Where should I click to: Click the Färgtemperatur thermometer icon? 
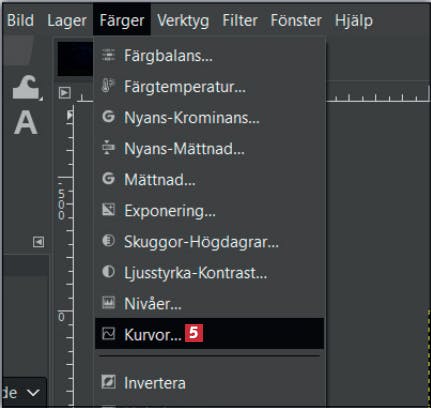pos(108,86)
